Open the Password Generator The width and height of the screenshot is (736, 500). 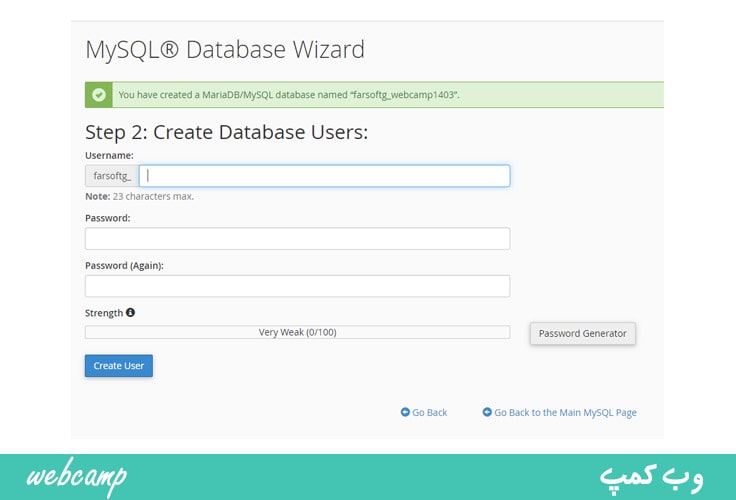pos(583,333)
